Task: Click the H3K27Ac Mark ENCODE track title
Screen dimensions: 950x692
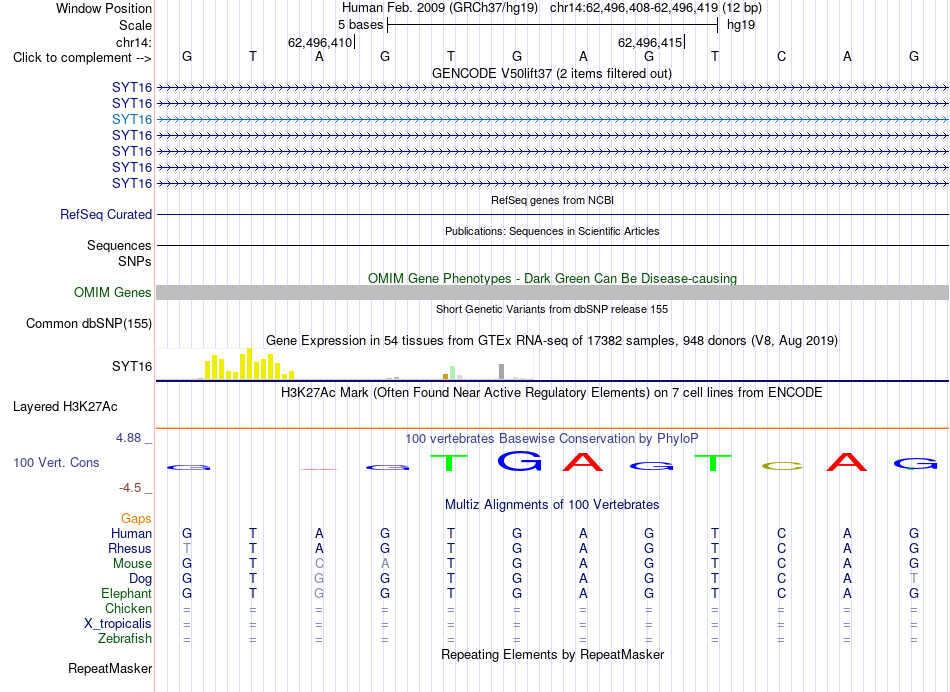Action: [x=552, y=393]
